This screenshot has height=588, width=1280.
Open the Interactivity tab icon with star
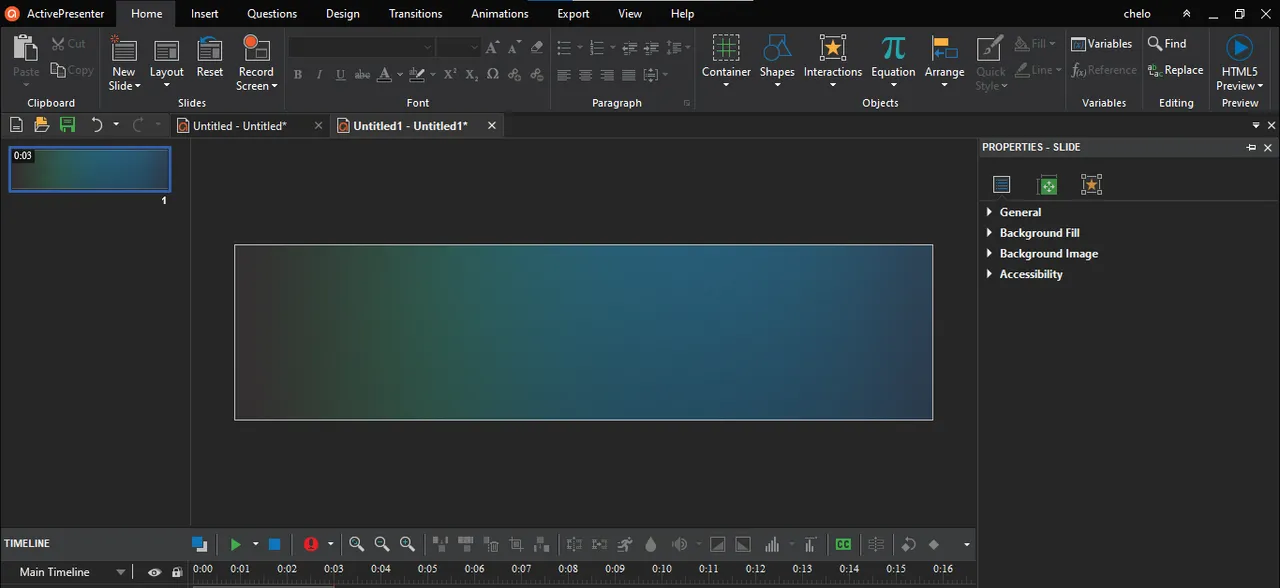point(1091,184)
